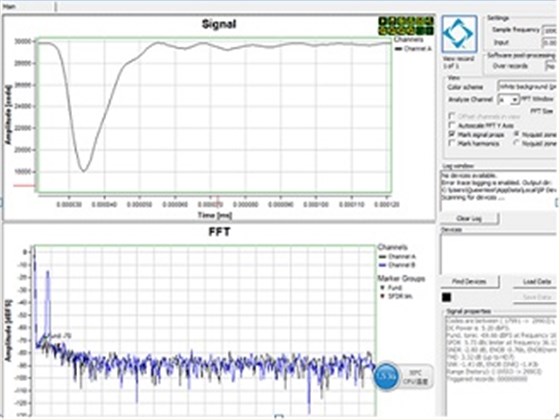560x420 pixels.
Task: Uncheck Mark signal props checkbox
Action: pyautogui.click(x=452, y=134)
